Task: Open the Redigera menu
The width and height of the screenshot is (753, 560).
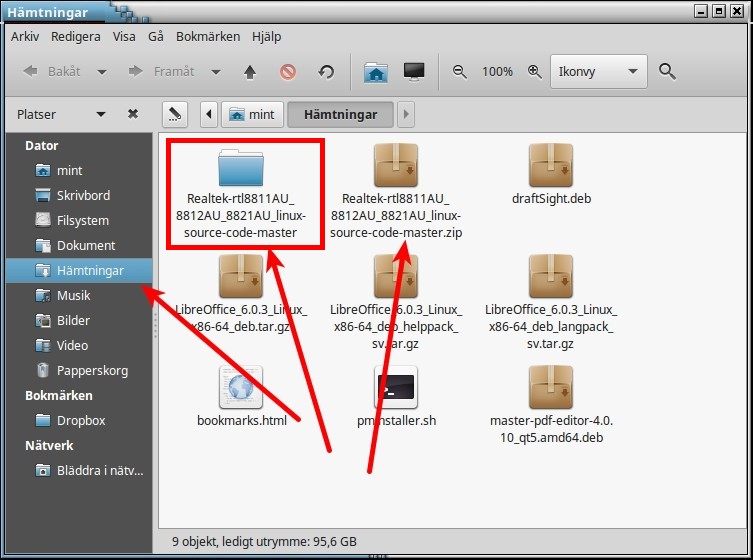Action: click(x=76, y=36)
